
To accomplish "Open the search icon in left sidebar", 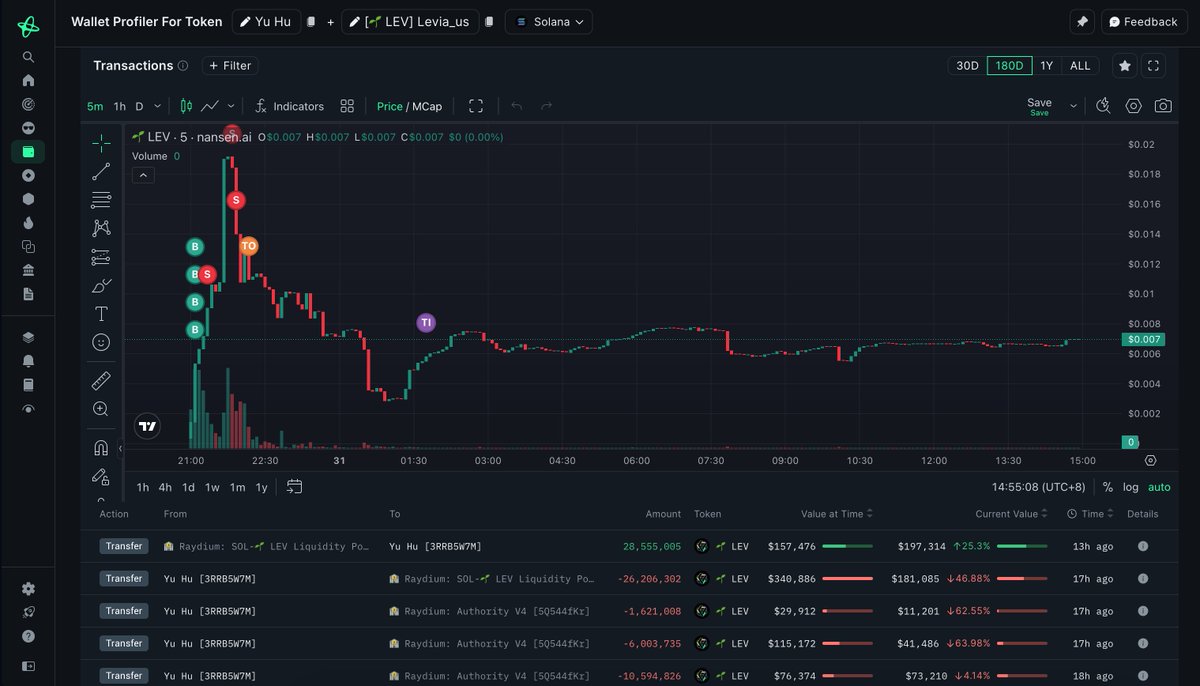I will (28, 57).
